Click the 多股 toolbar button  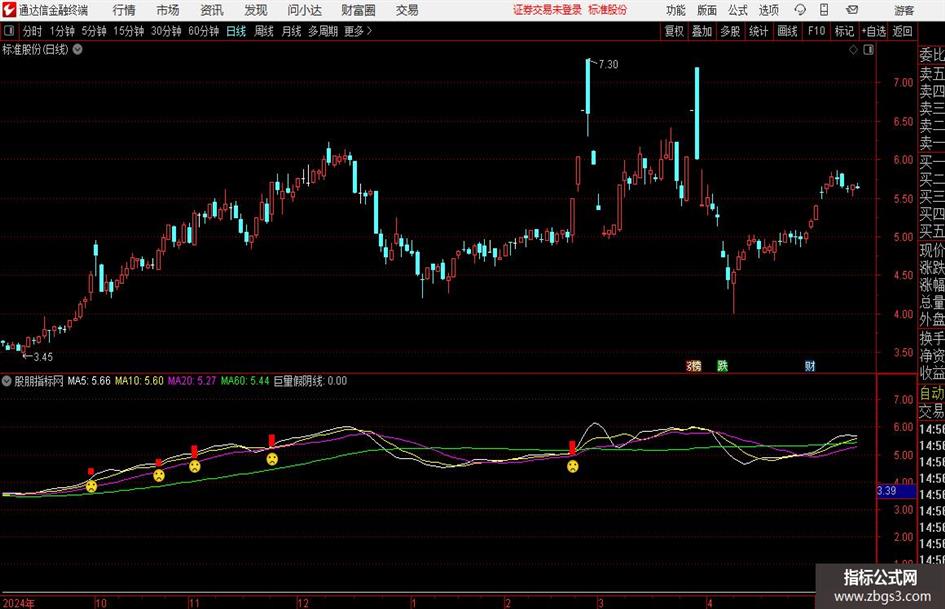click(730, 31)
